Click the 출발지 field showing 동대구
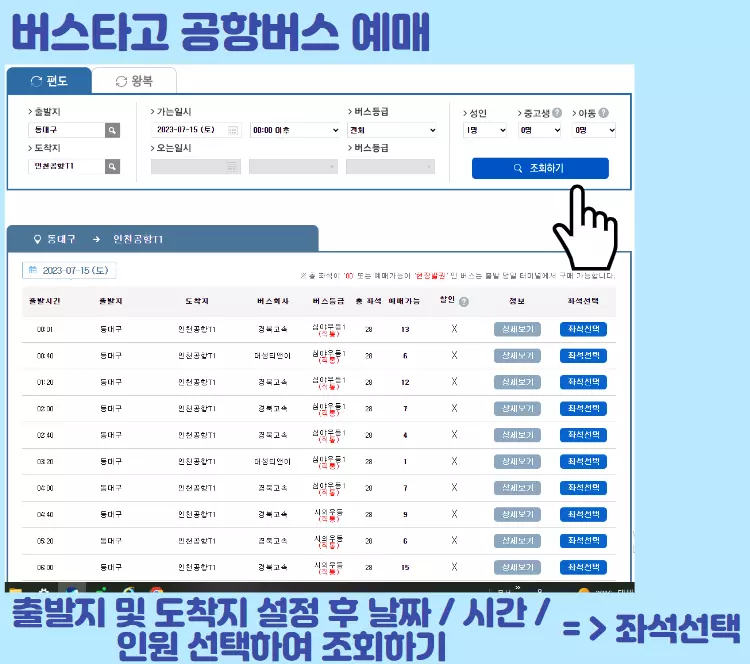 point(66,130)
